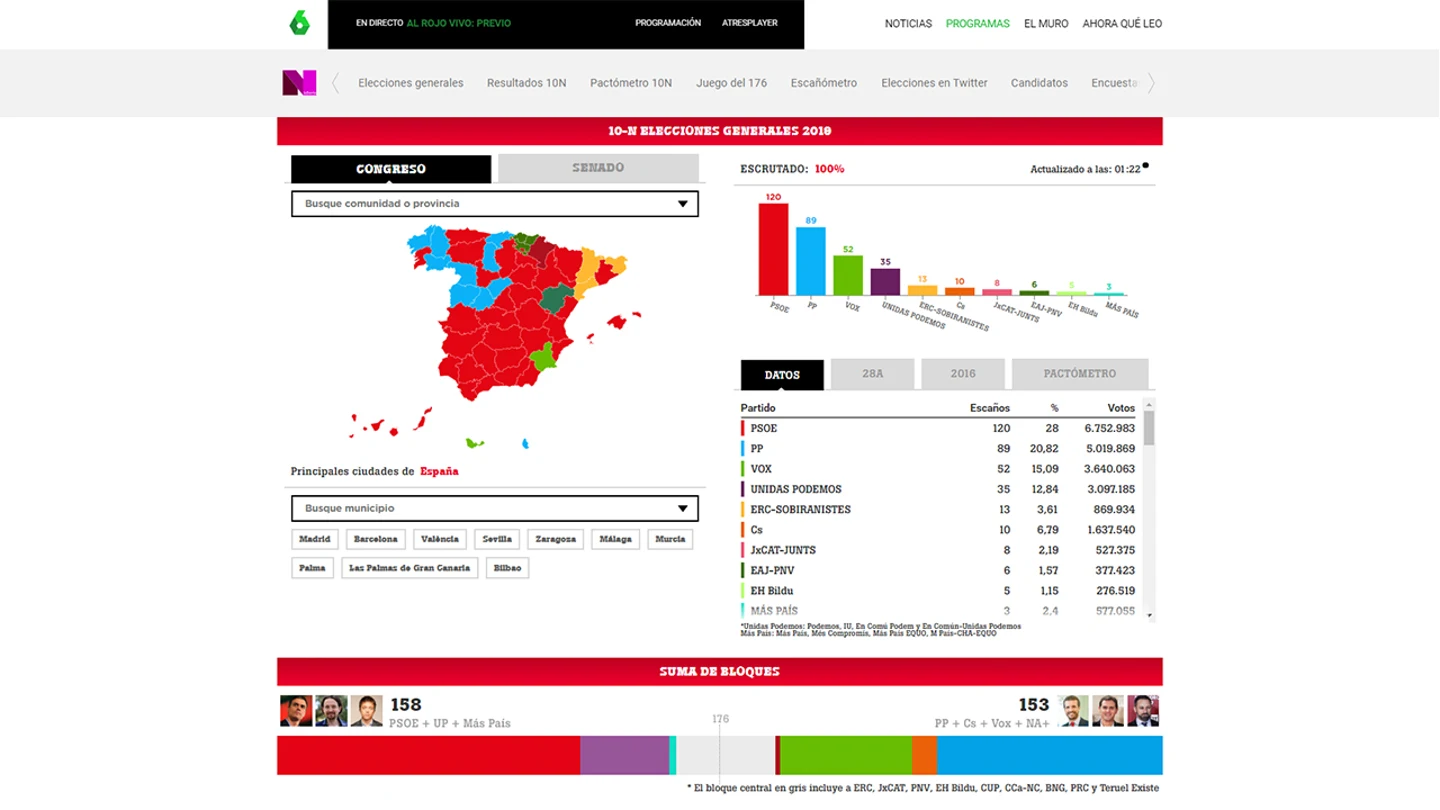Open Candidatos nav item
This screenshot has height=810, width=1440.
click(1039, 83)
